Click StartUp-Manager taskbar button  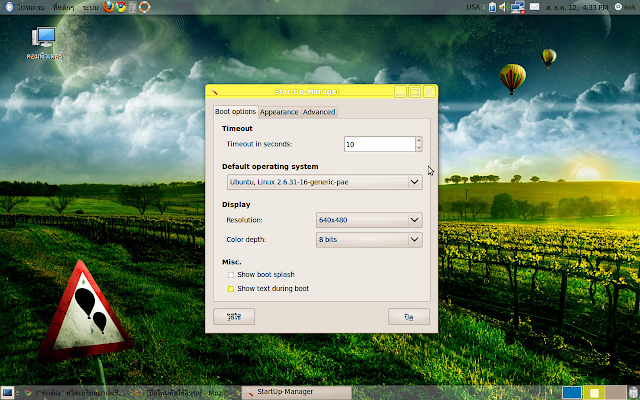pyautogui.click(x=296, y=392)
